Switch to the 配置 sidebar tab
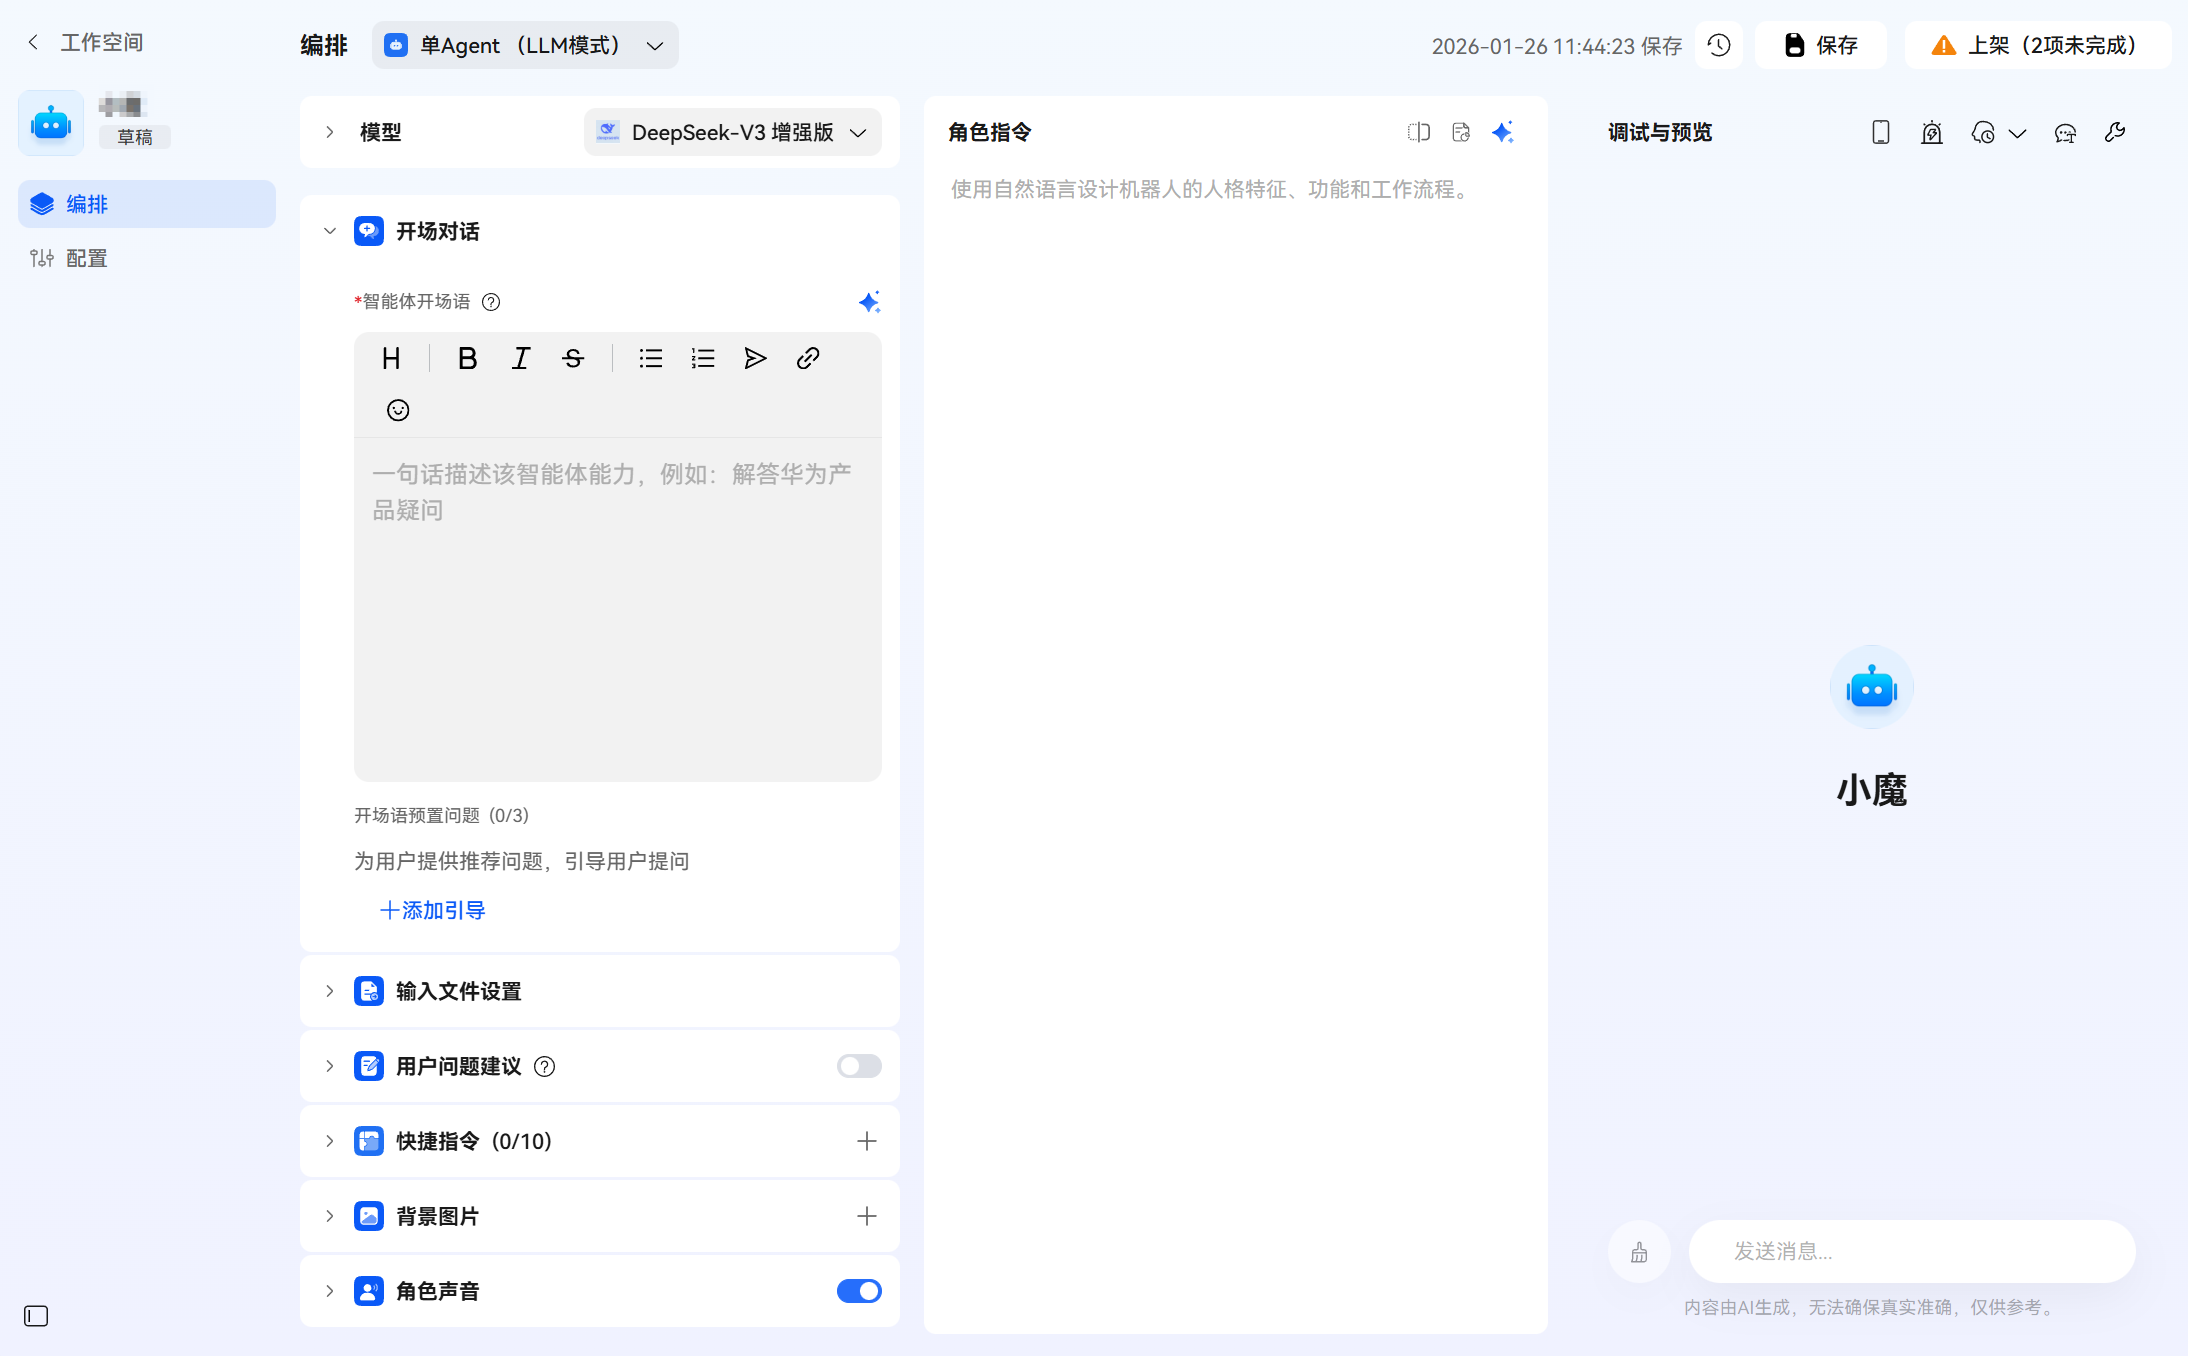 click(86, 258)
